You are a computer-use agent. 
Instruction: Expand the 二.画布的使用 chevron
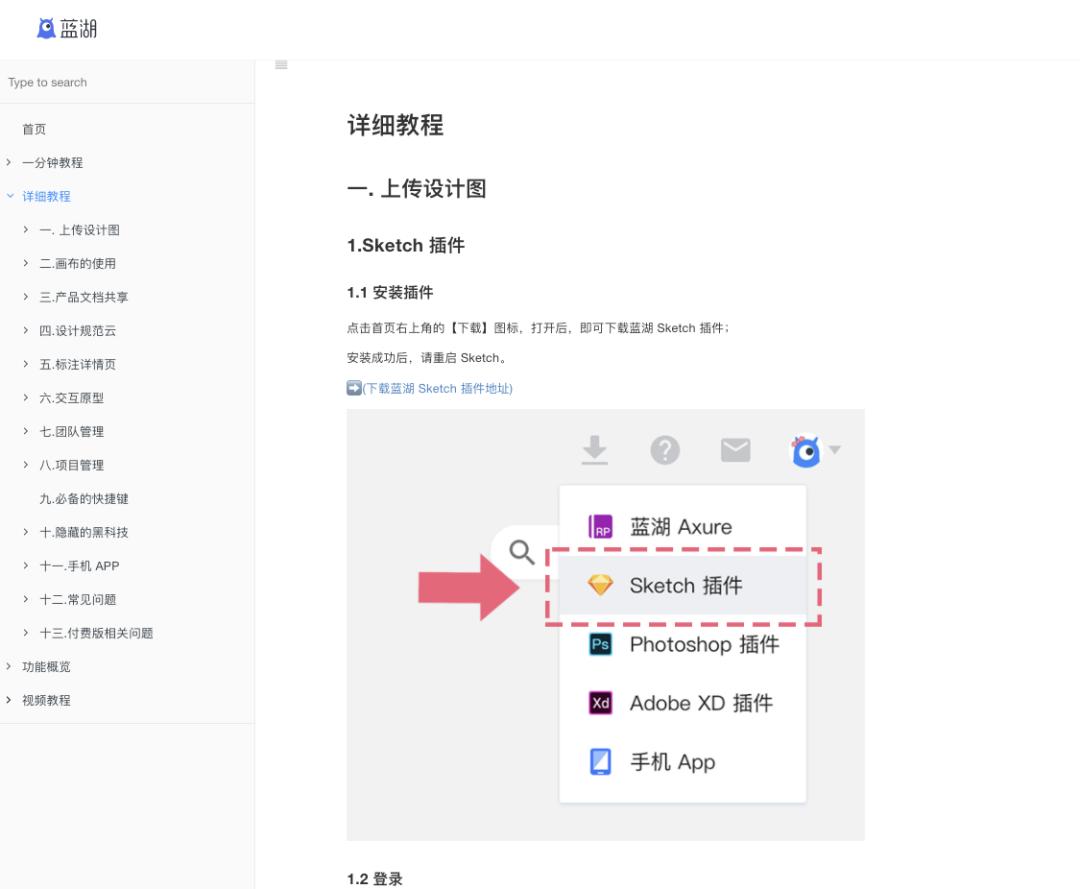[25, 263]
